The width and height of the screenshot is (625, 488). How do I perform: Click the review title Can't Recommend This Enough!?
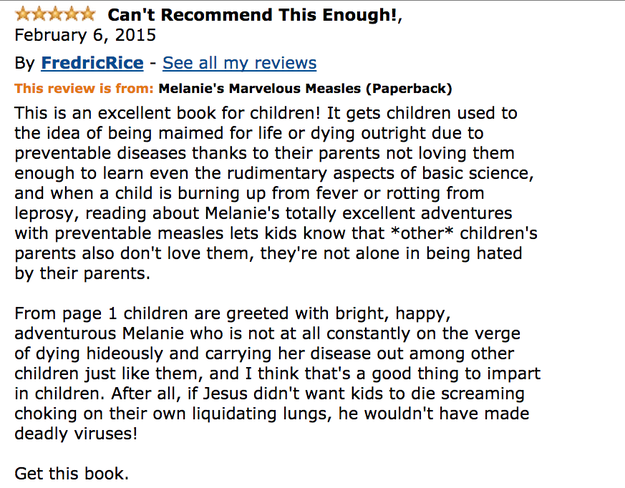[253, 15]
